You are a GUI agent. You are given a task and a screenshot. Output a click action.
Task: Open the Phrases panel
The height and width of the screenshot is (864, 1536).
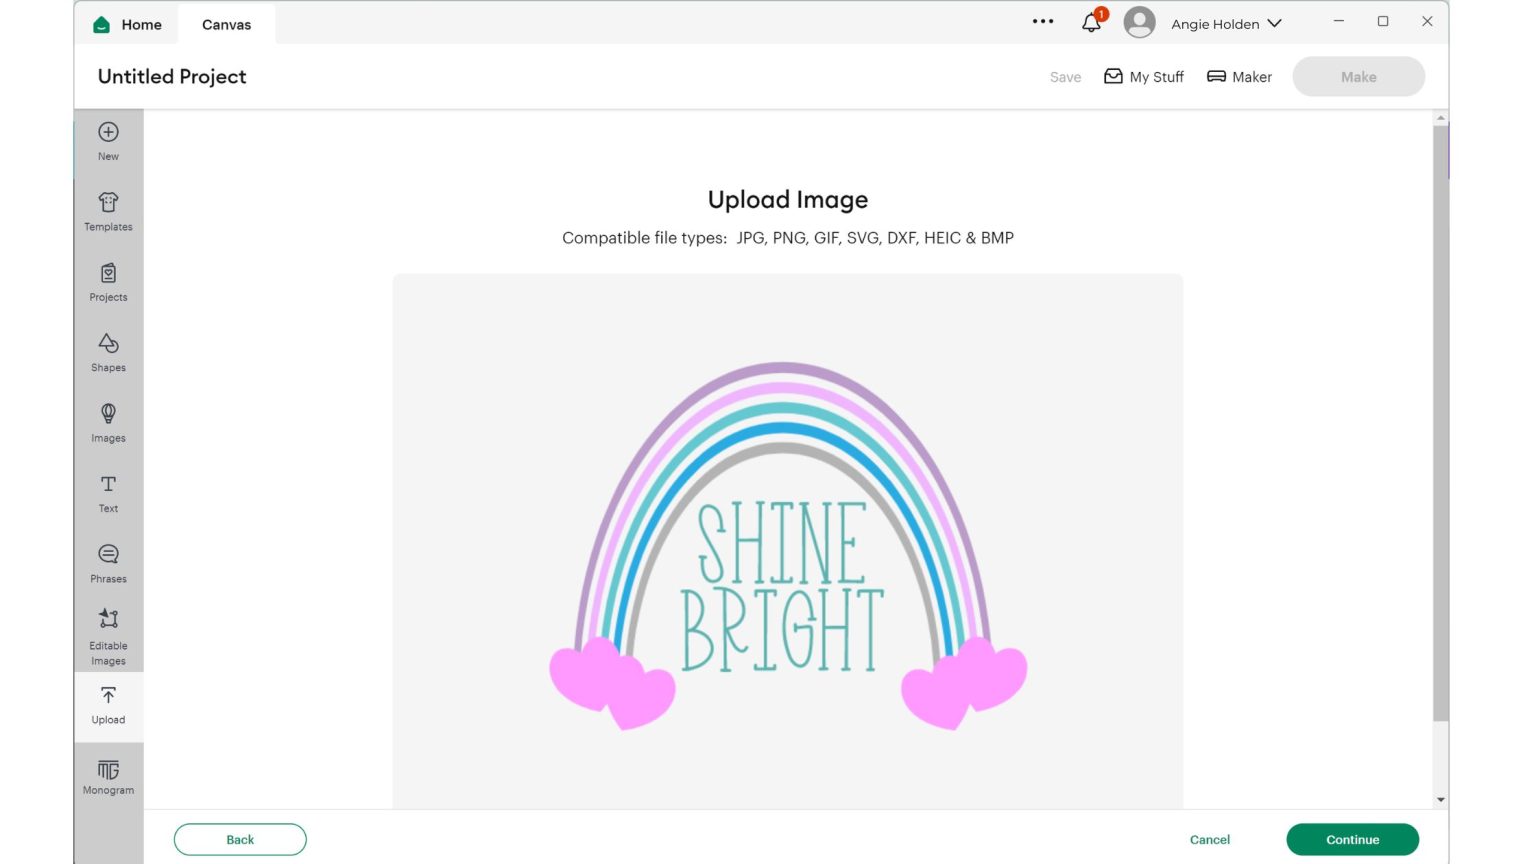[108, 563]
